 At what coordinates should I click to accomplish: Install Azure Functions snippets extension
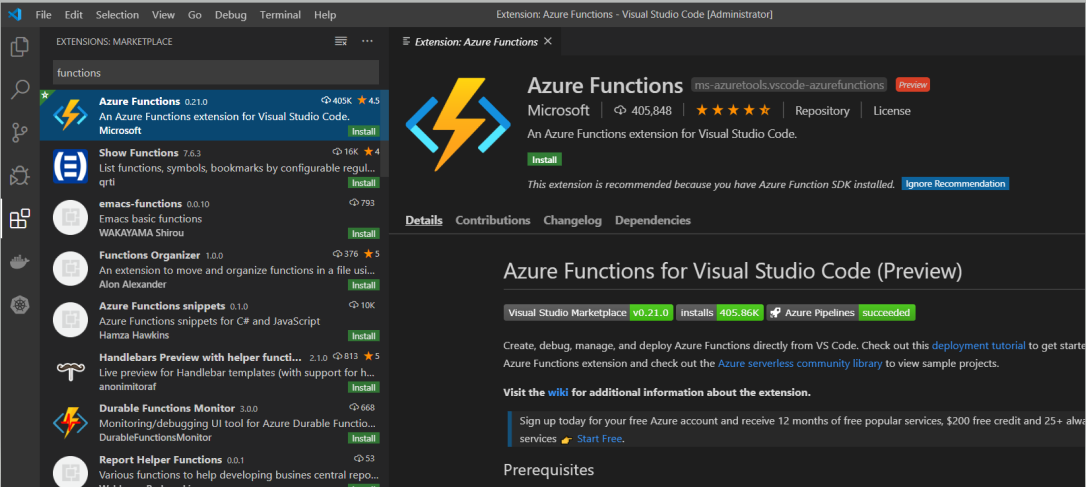364,336
